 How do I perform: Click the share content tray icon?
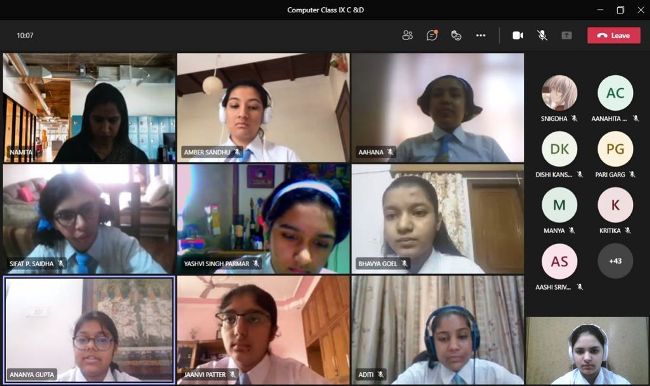tap(567, 35)
